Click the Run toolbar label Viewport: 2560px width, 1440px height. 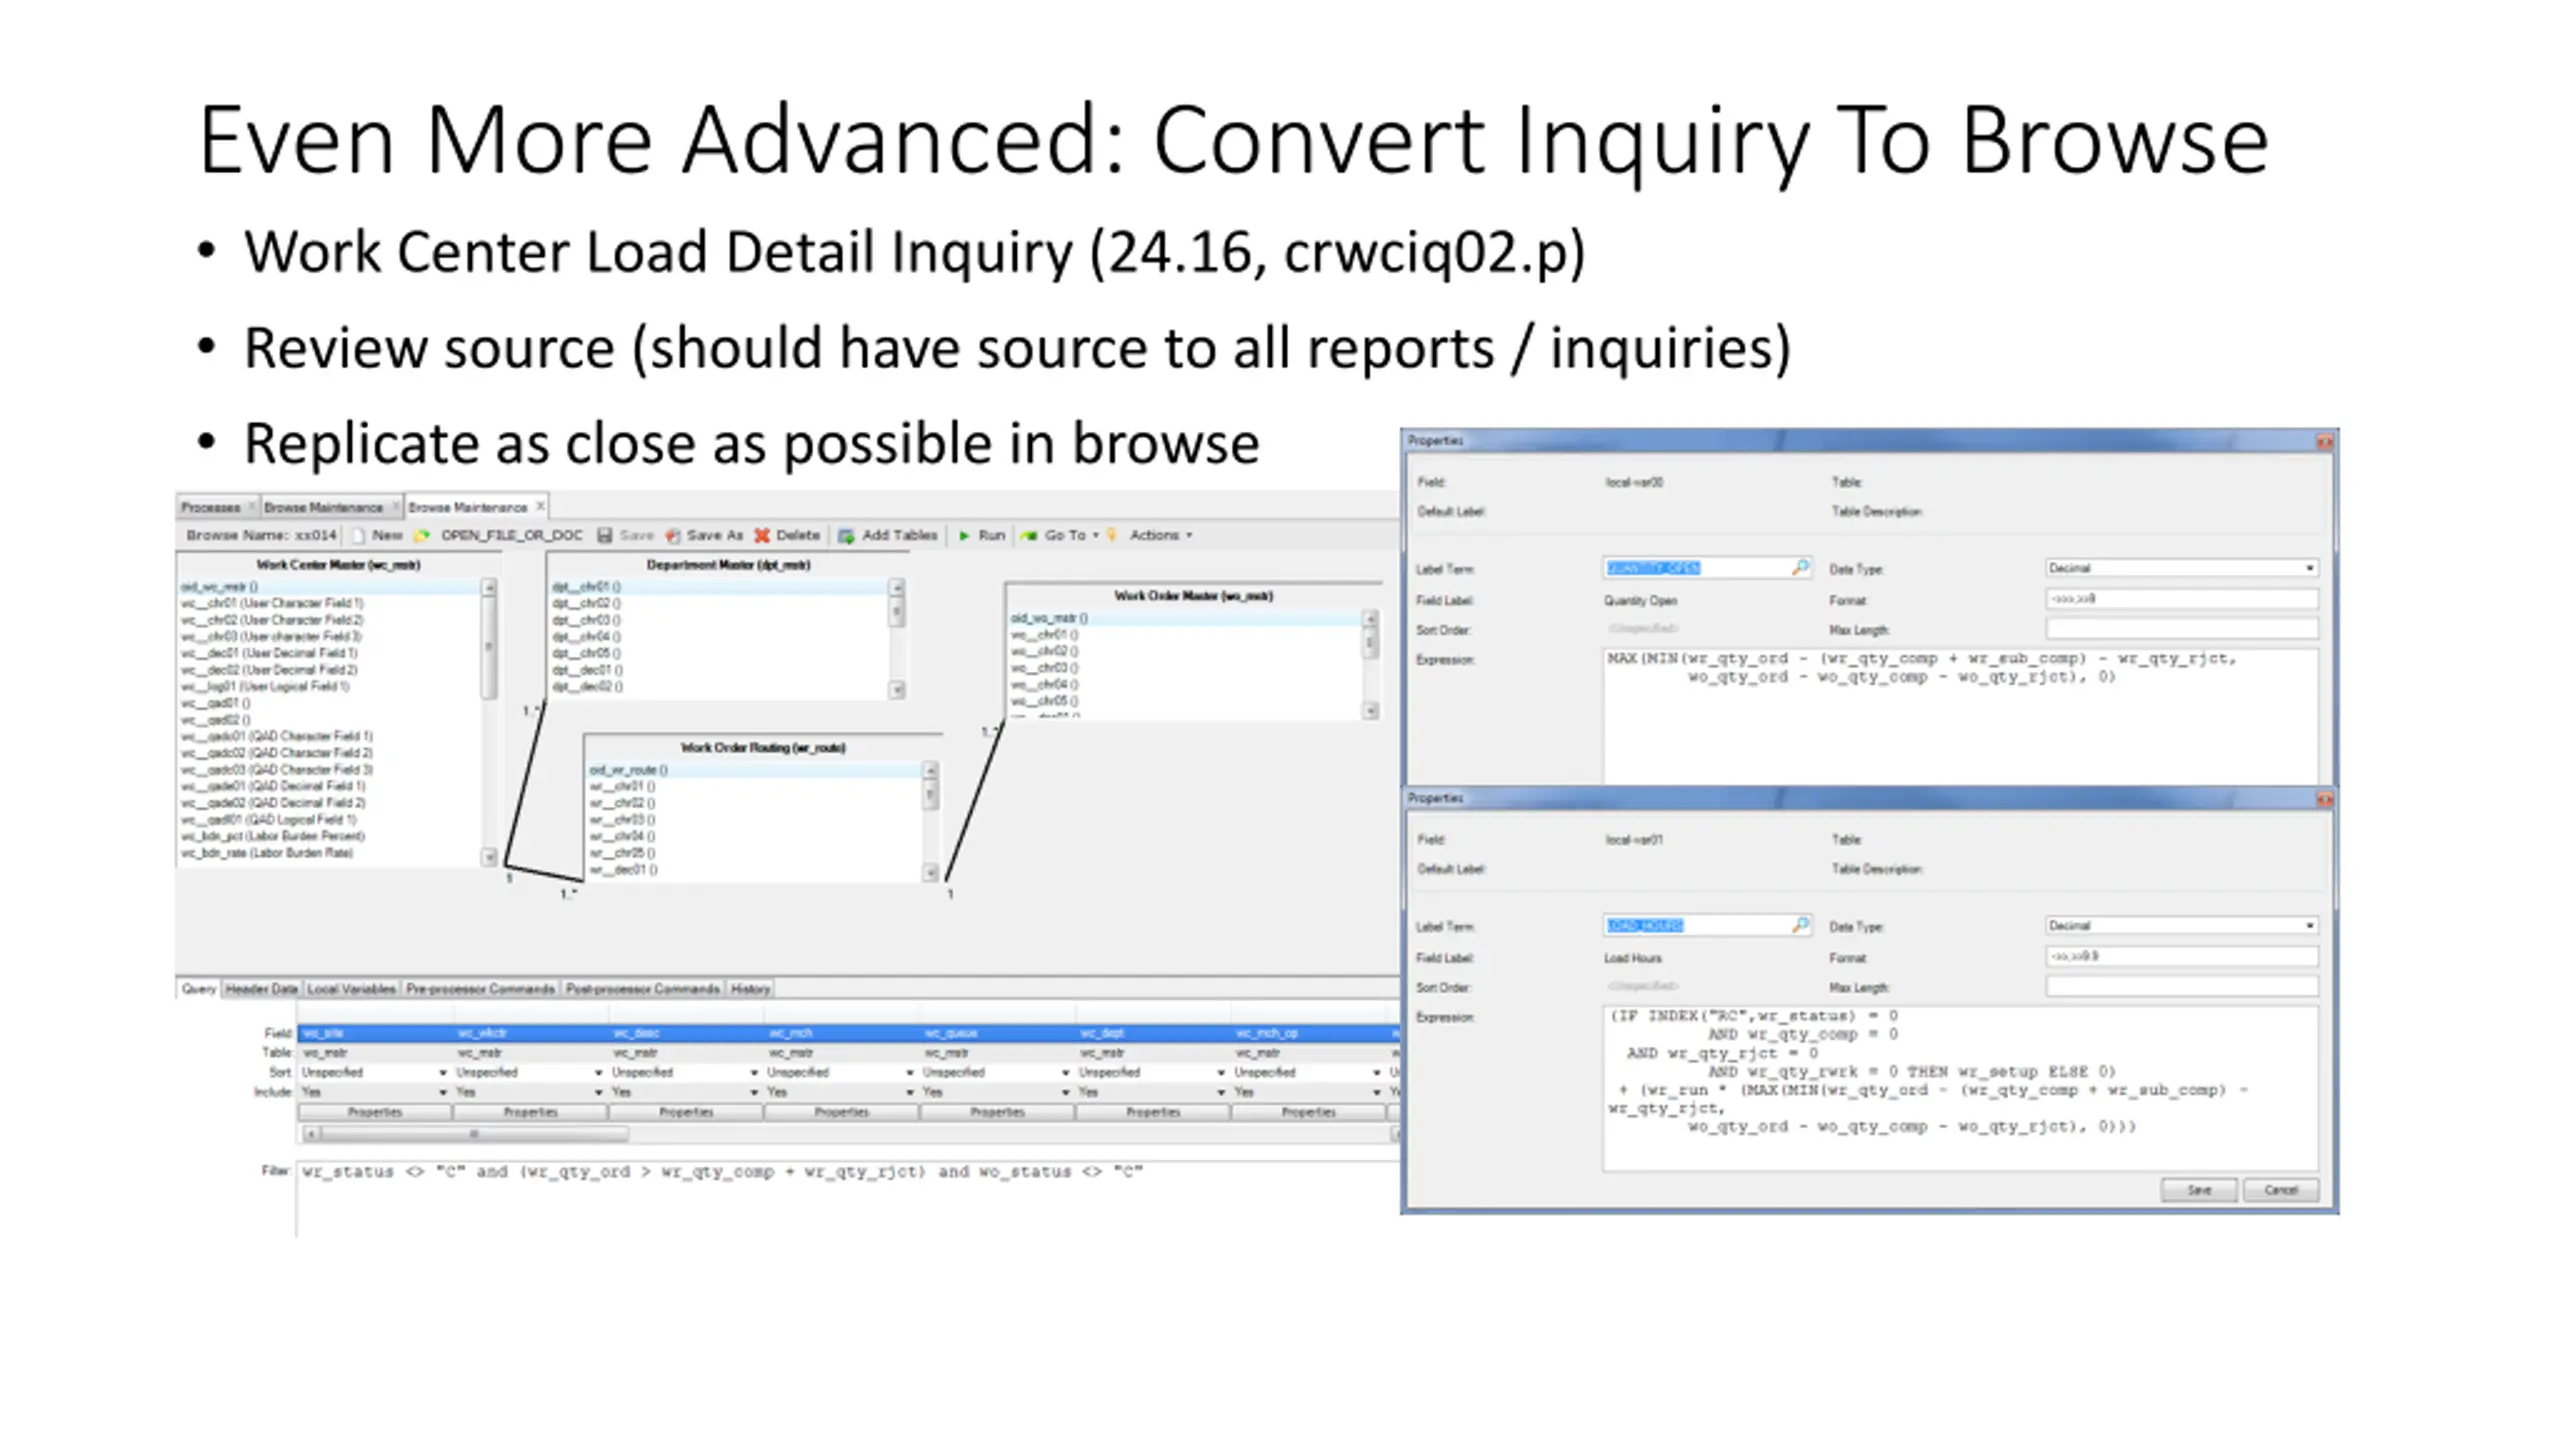[991, 535]
